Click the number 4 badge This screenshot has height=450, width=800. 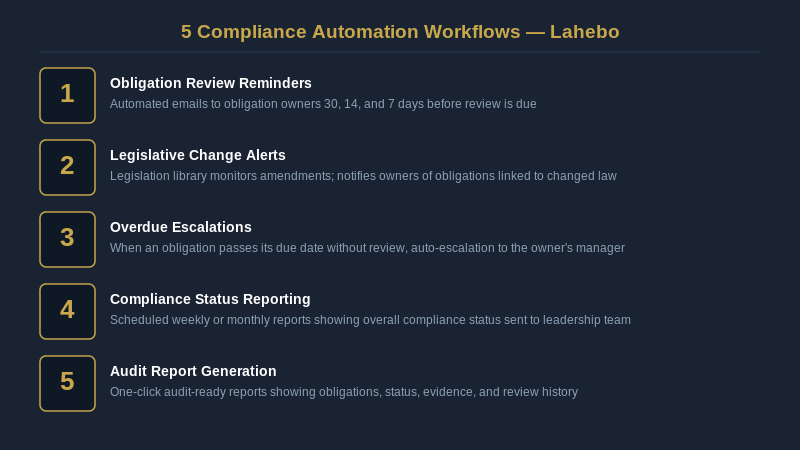click(x=67, y=311)
